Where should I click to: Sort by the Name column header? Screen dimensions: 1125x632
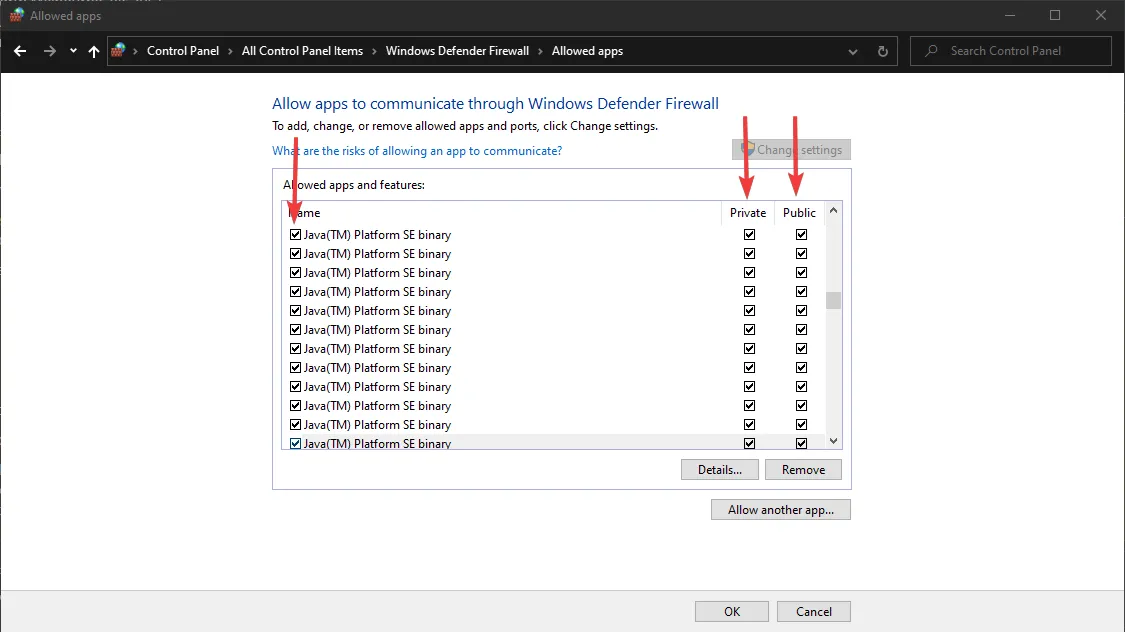[501, 213]
